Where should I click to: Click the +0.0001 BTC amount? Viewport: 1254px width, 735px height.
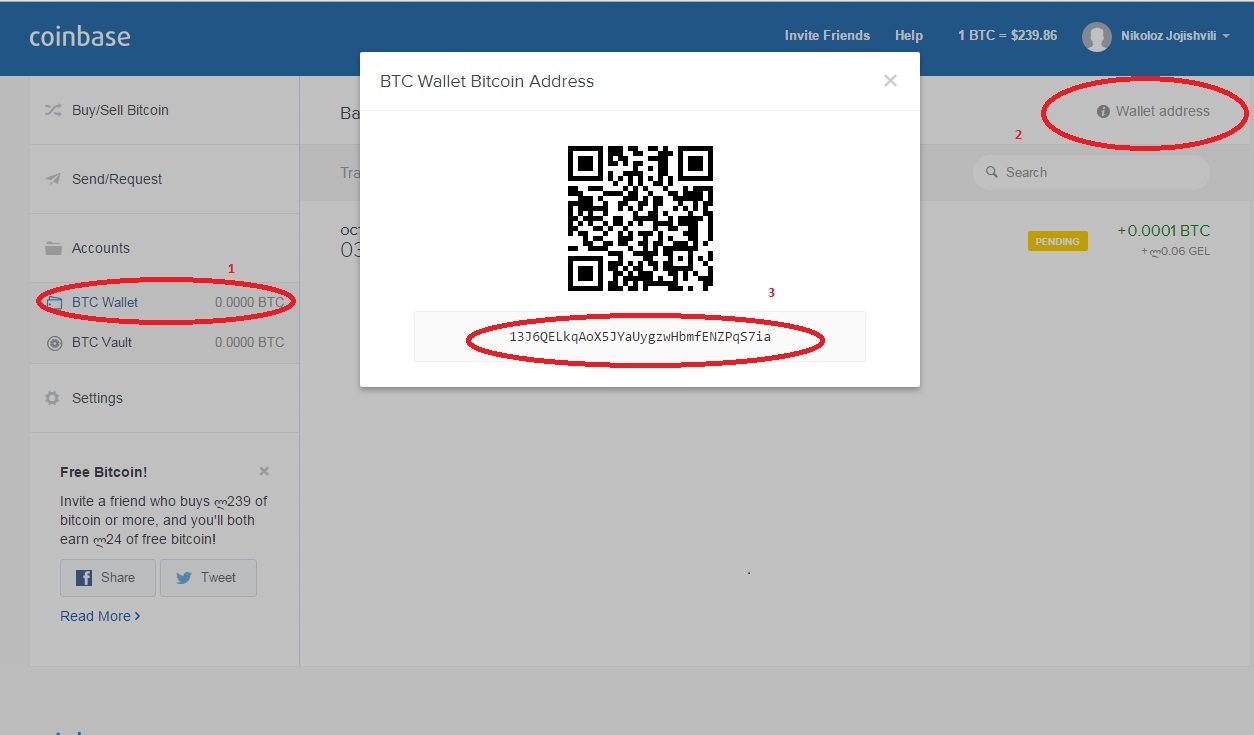[1163, 231]
